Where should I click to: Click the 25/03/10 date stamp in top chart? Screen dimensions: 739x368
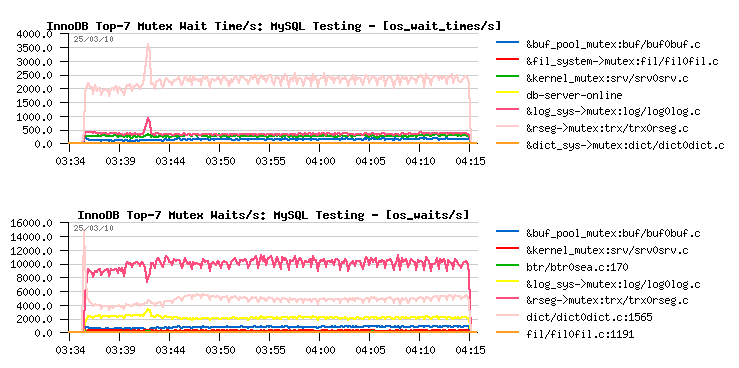coord(93,39)
